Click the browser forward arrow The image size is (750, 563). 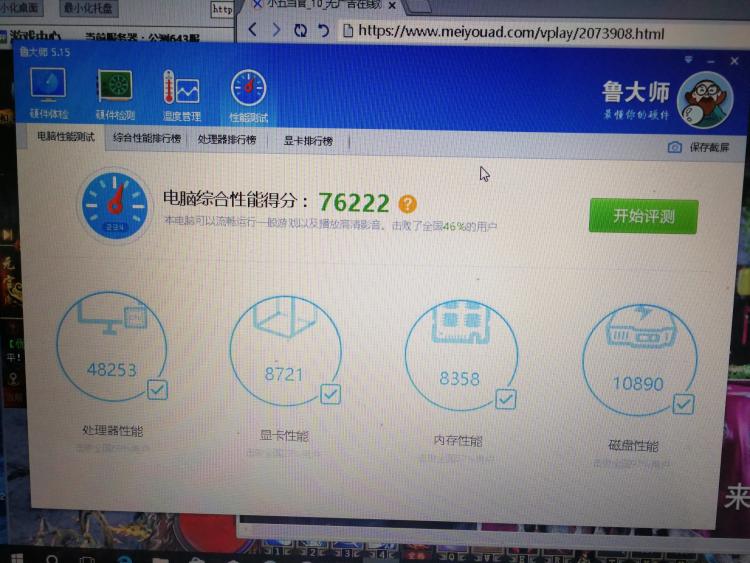pyautogui.click(x=276, y=30)
